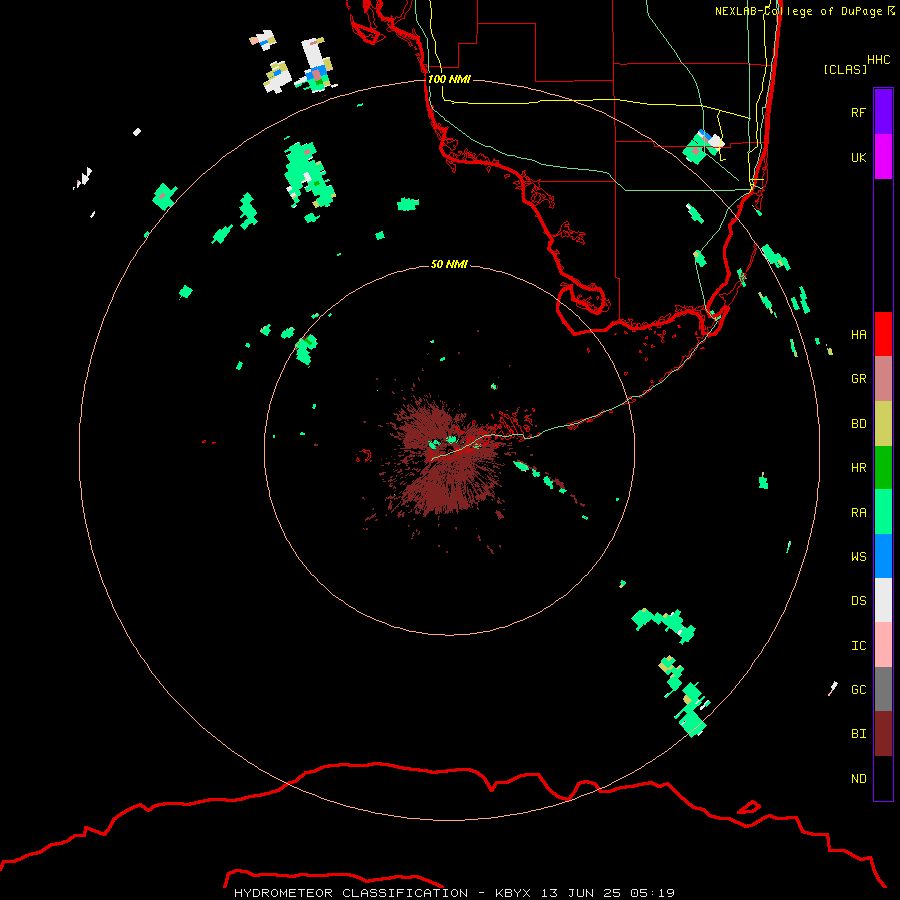Click the HR legend label
900x900 pixels.
pyautogui.click(x=859, y=468)
